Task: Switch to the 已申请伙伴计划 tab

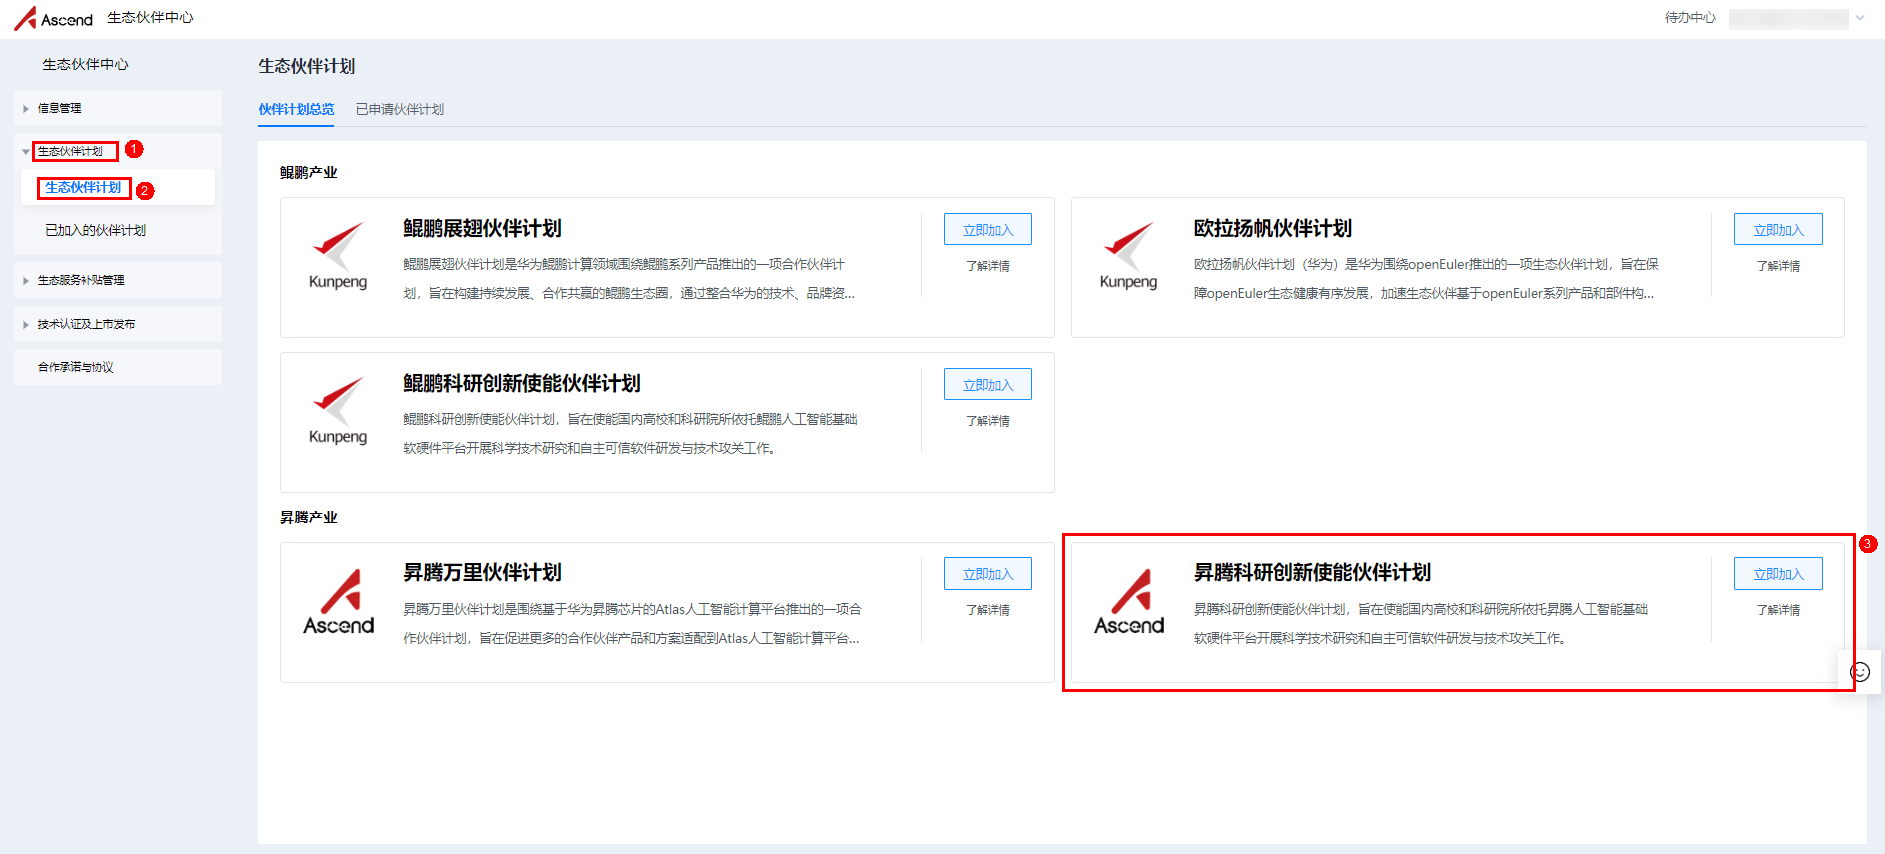Action: [400, 109]
